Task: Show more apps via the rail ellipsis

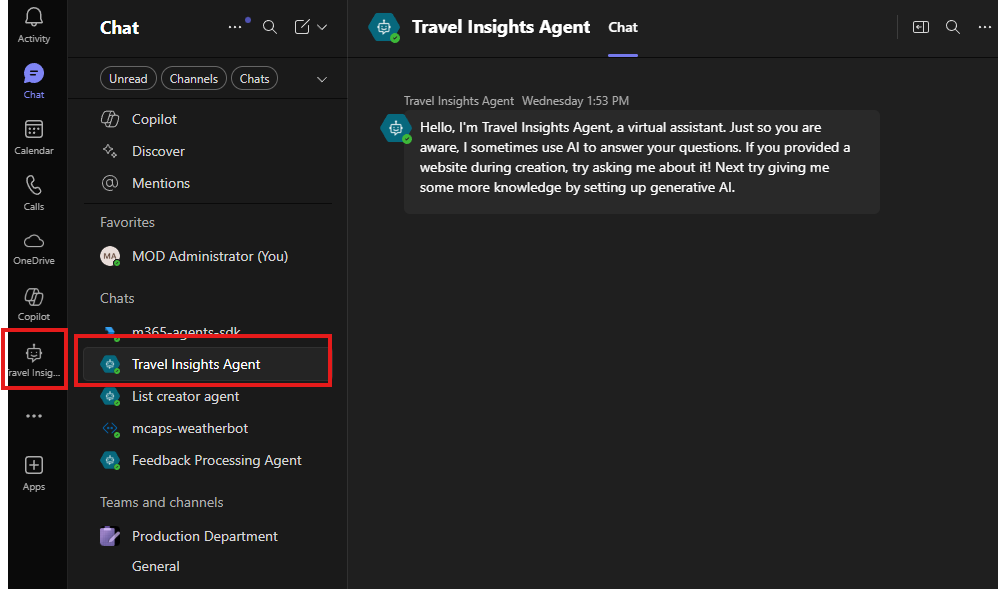Action: click(34, 416)
